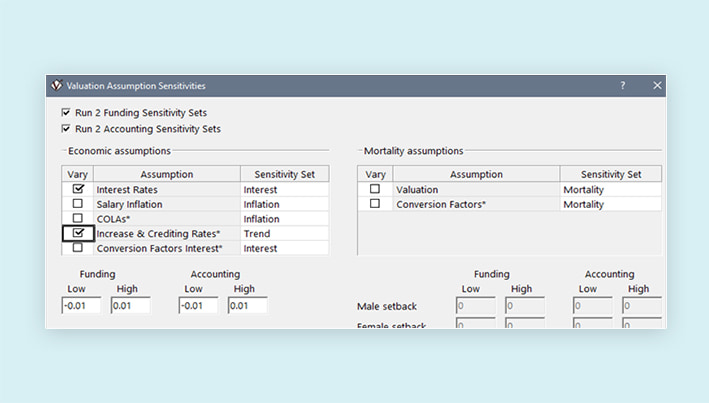Screen dimensions: 709x403
Task: Check the COLAs vary checkbox
Action: click(x=78, y=219)
